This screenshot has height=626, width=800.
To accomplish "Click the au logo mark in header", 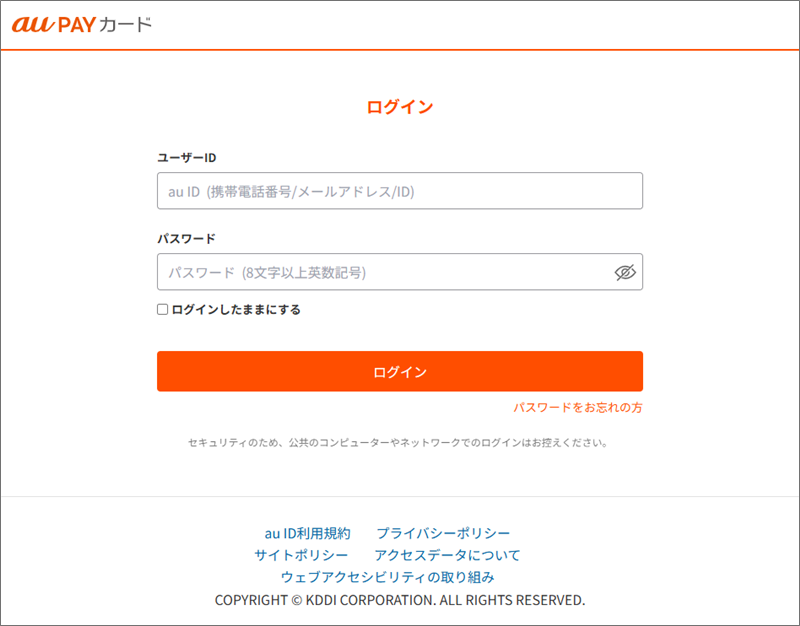I will click(32, 24).
